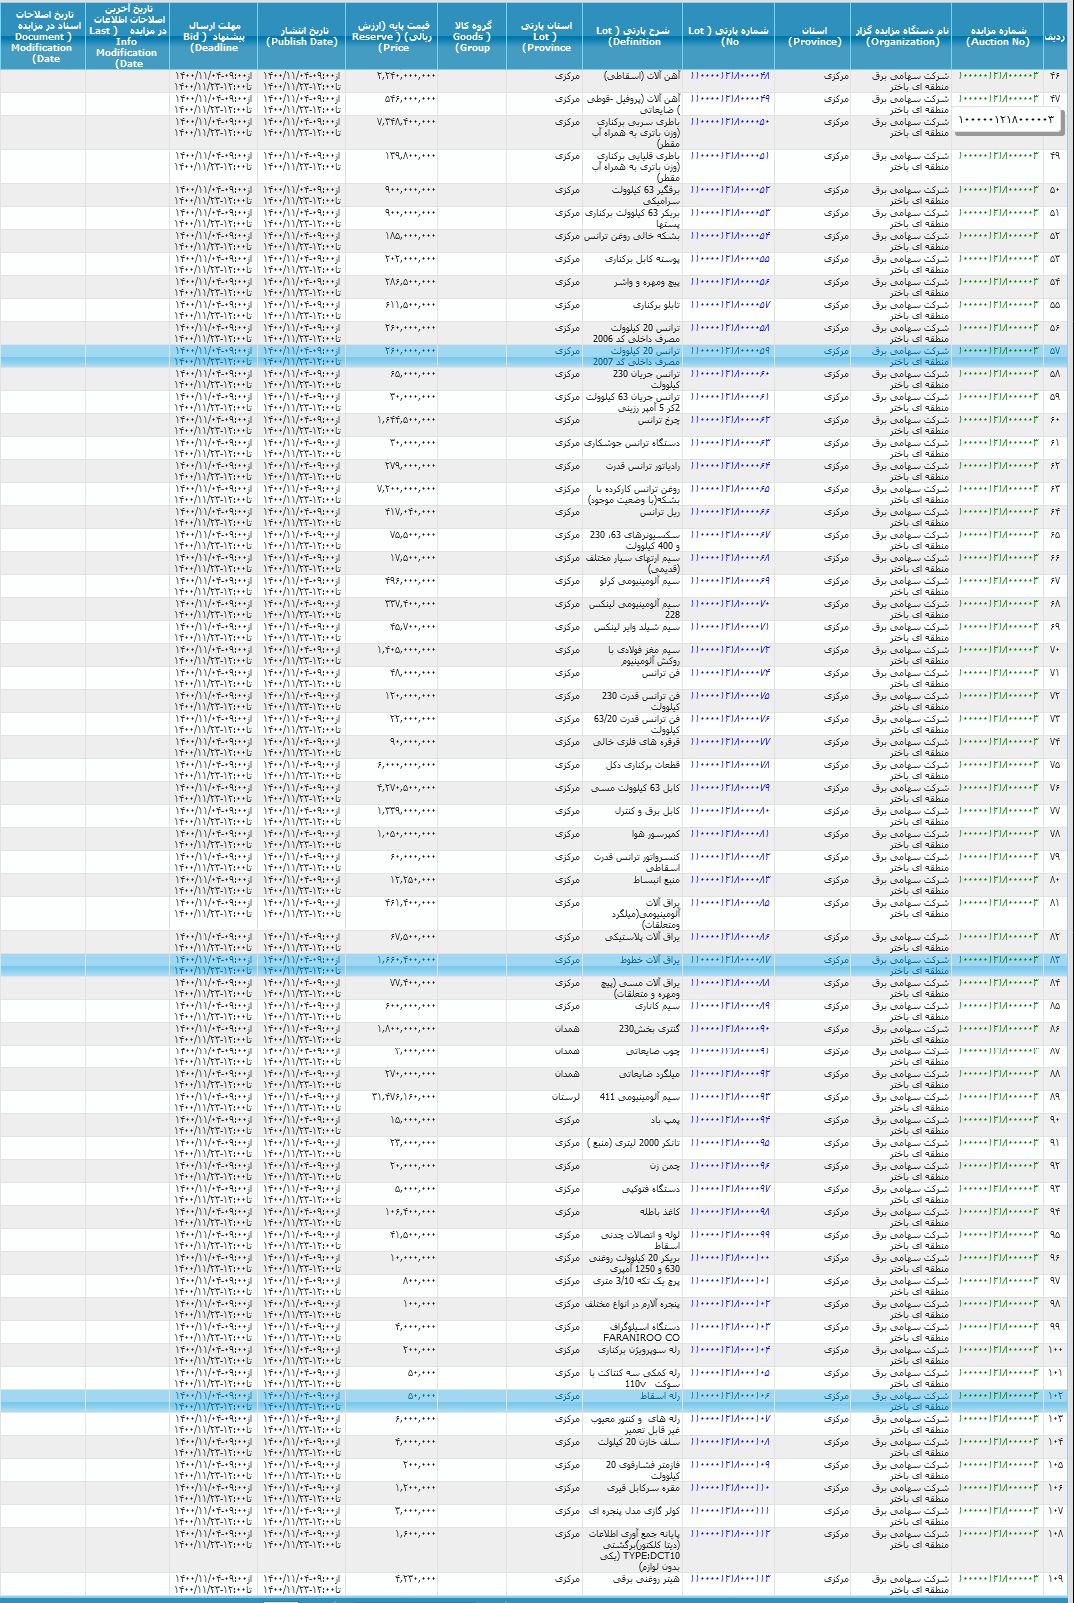The height and width of the screenshot is (1603, 1074).
Task: Open lot link ending in 000106
Action: pos(730,1396)
